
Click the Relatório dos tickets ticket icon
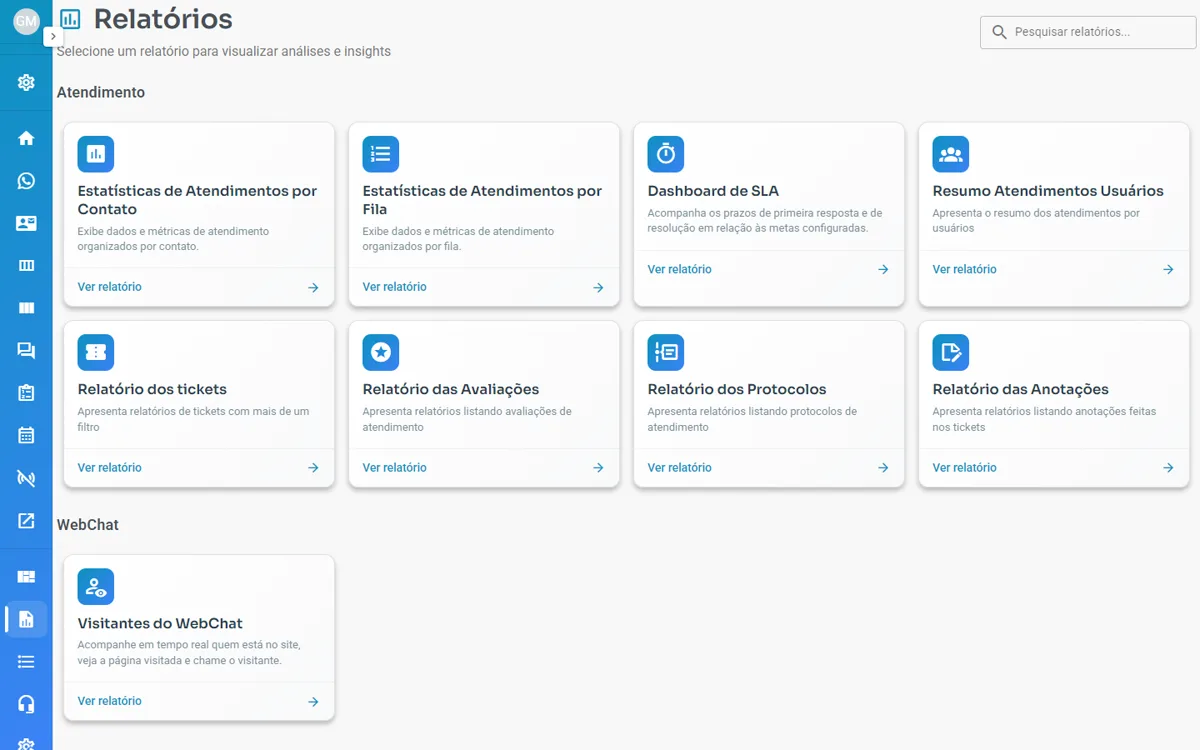point(96,352)
